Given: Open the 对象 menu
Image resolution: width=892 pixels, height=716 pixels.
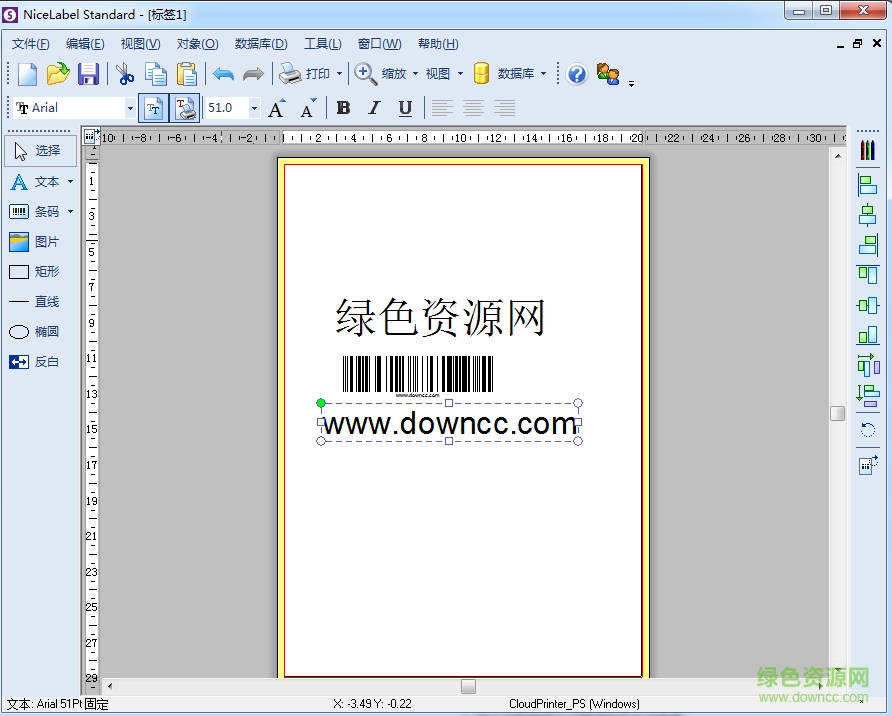Looking at the screenshot, I should click(x=196, y=43).
